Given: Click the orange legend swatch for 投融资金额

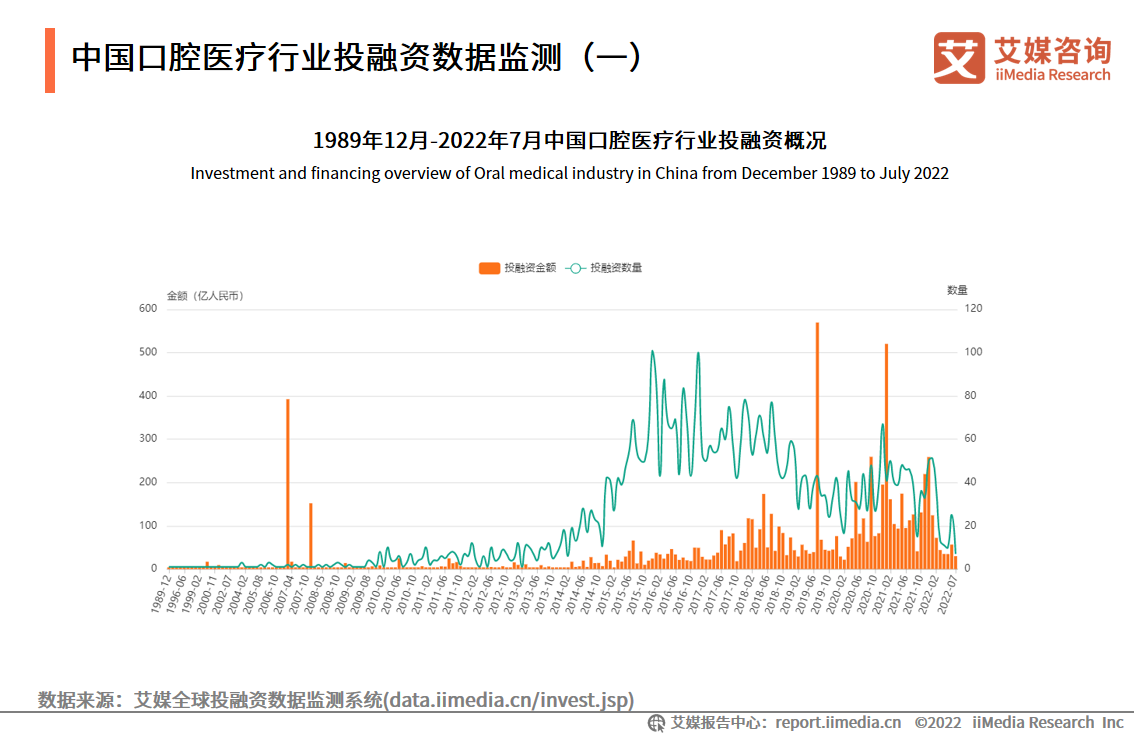Looking at the screenshot, I should (x=489, y=268).
